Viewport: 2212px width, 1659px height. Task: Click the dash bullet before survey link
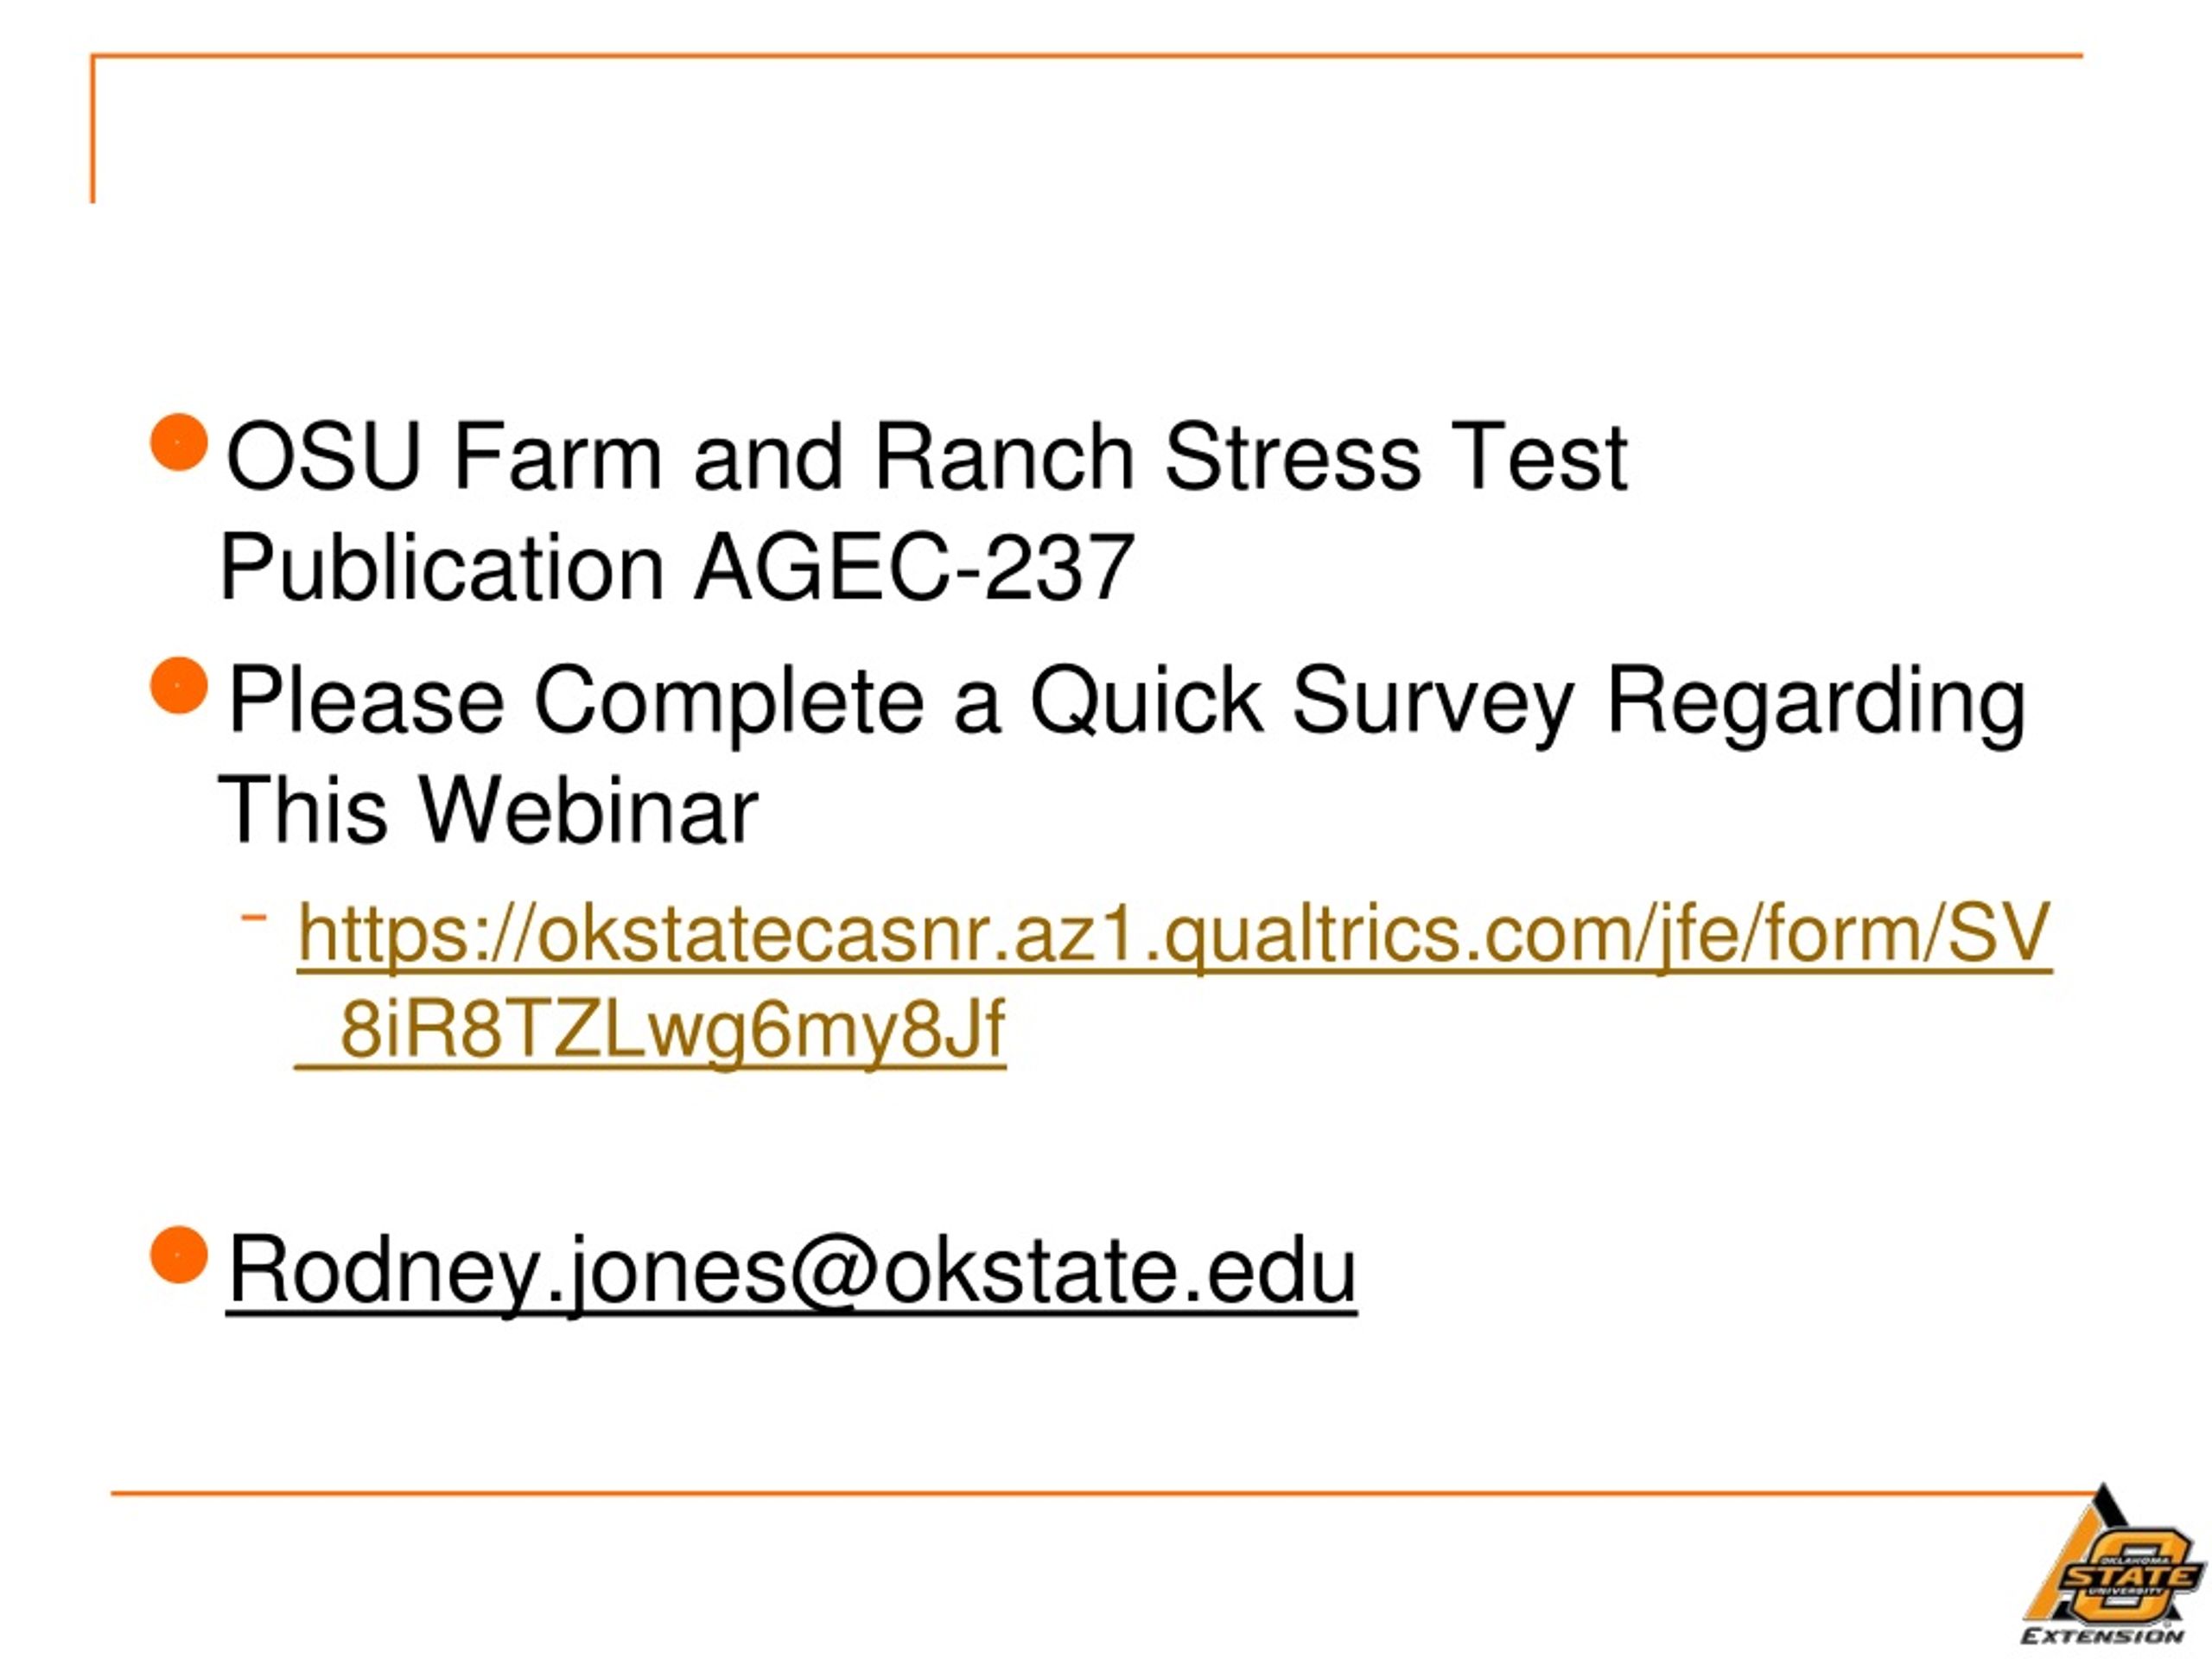pyautogui.click(x=254, y=916)
